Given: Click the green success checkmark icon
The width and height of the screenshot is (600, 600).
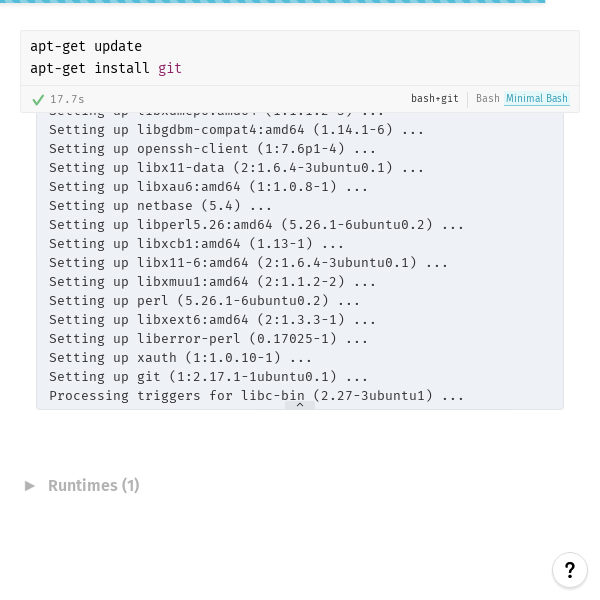Looking at the screenshot, I should point(38,99).
